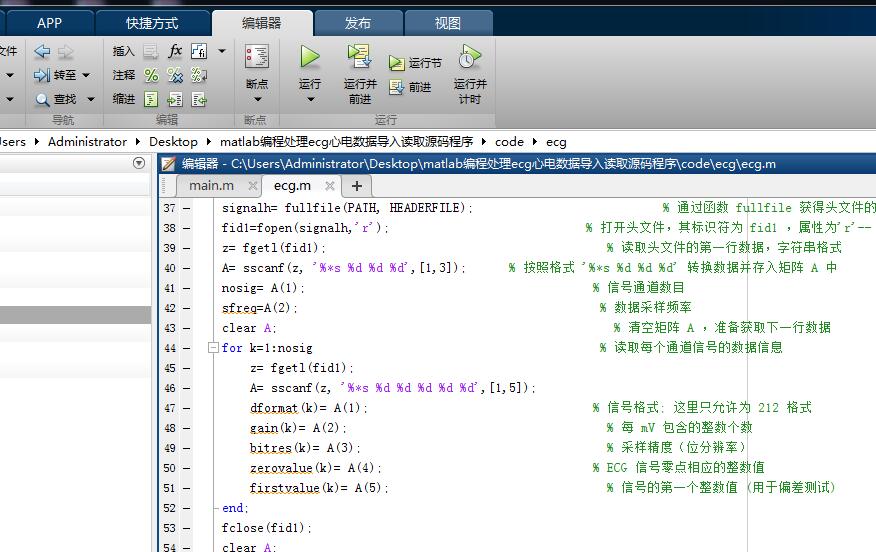Add a new editor tab with plus button
The width and height of the screenshot is (876, 552).
(x=356, y=185)
